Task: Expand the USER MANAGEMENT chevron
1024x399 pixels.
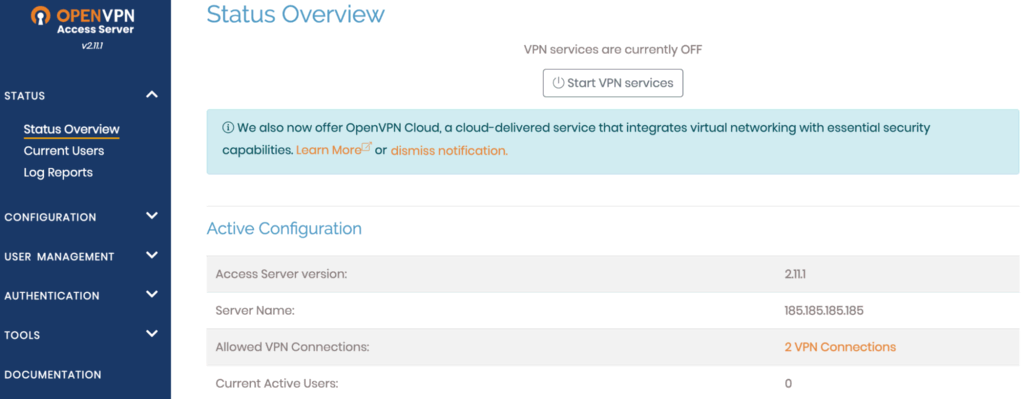Action: [x=152, y=255]
